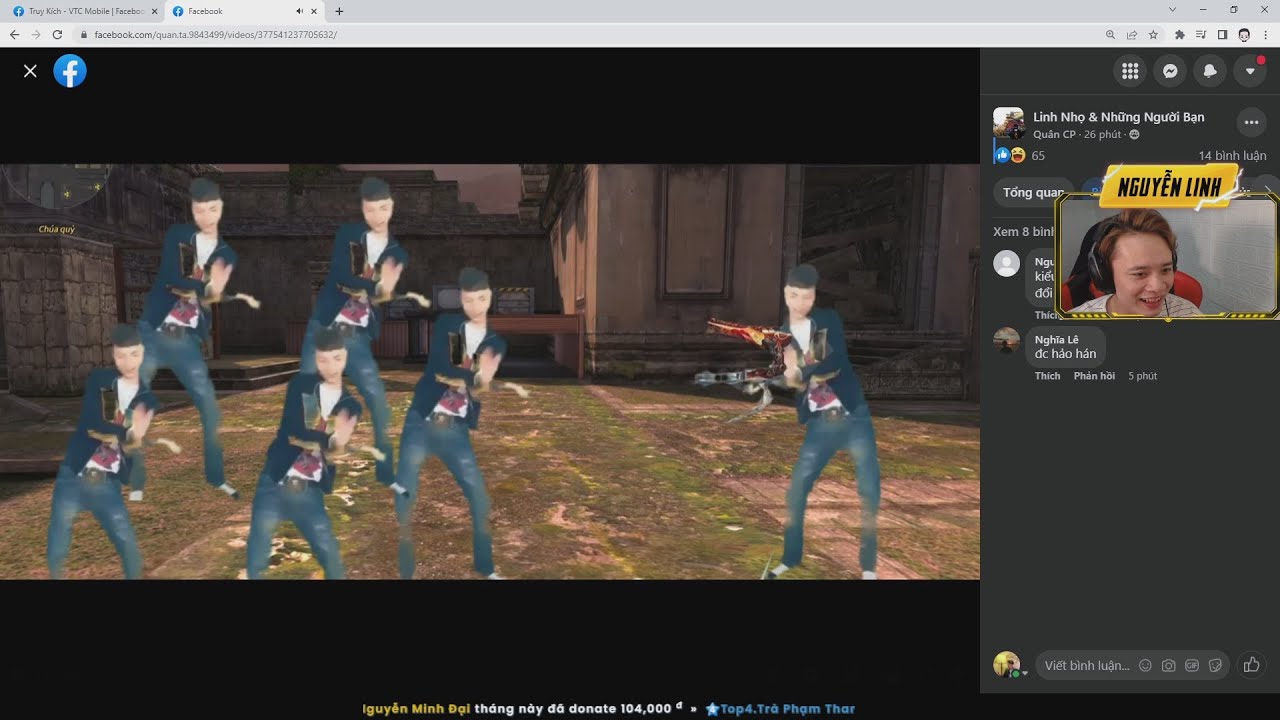Add a sticker to the comment
The height and width of the screenshot is (720, 1280).
[x=1215, y=665]
